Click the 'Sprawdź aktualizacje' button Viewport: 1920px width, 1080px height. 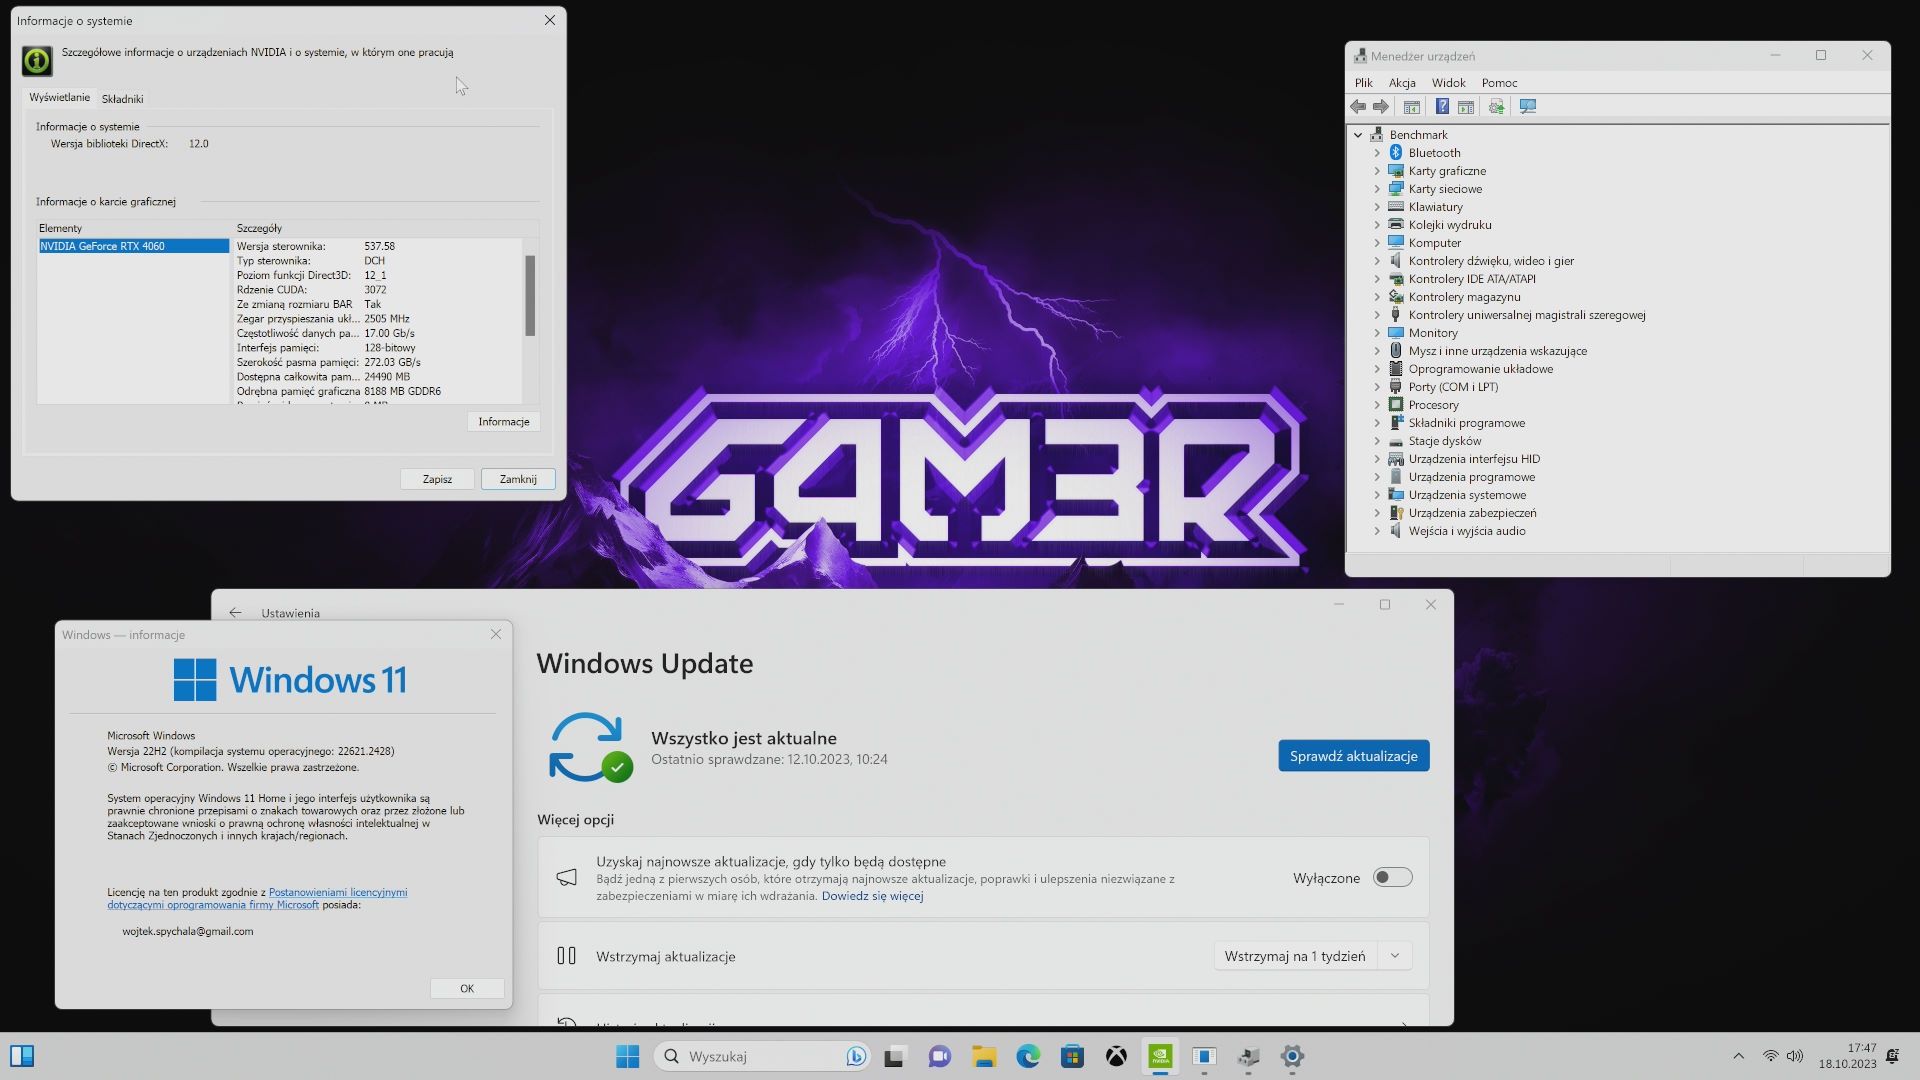1353,756
